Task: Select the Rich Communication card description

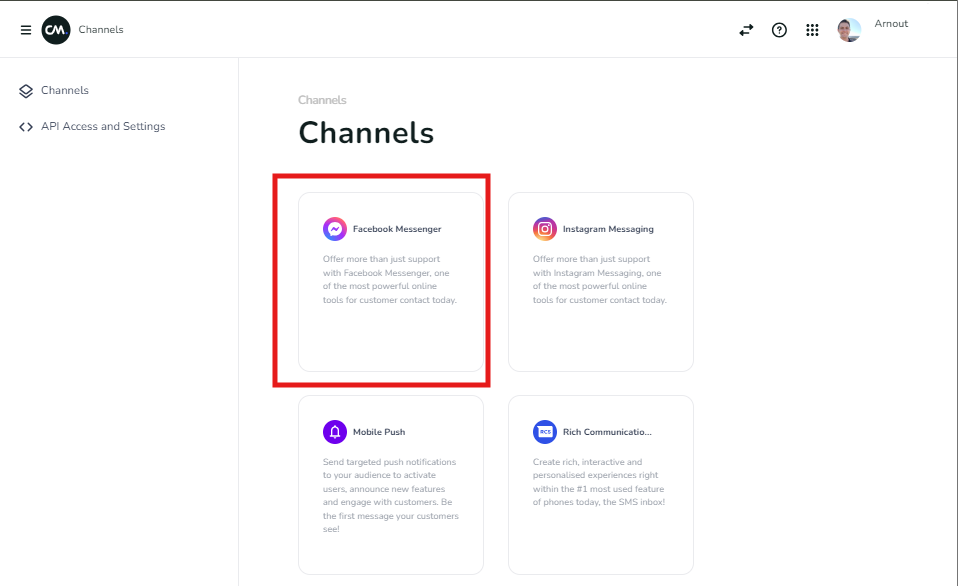Action: coord(599,482)
